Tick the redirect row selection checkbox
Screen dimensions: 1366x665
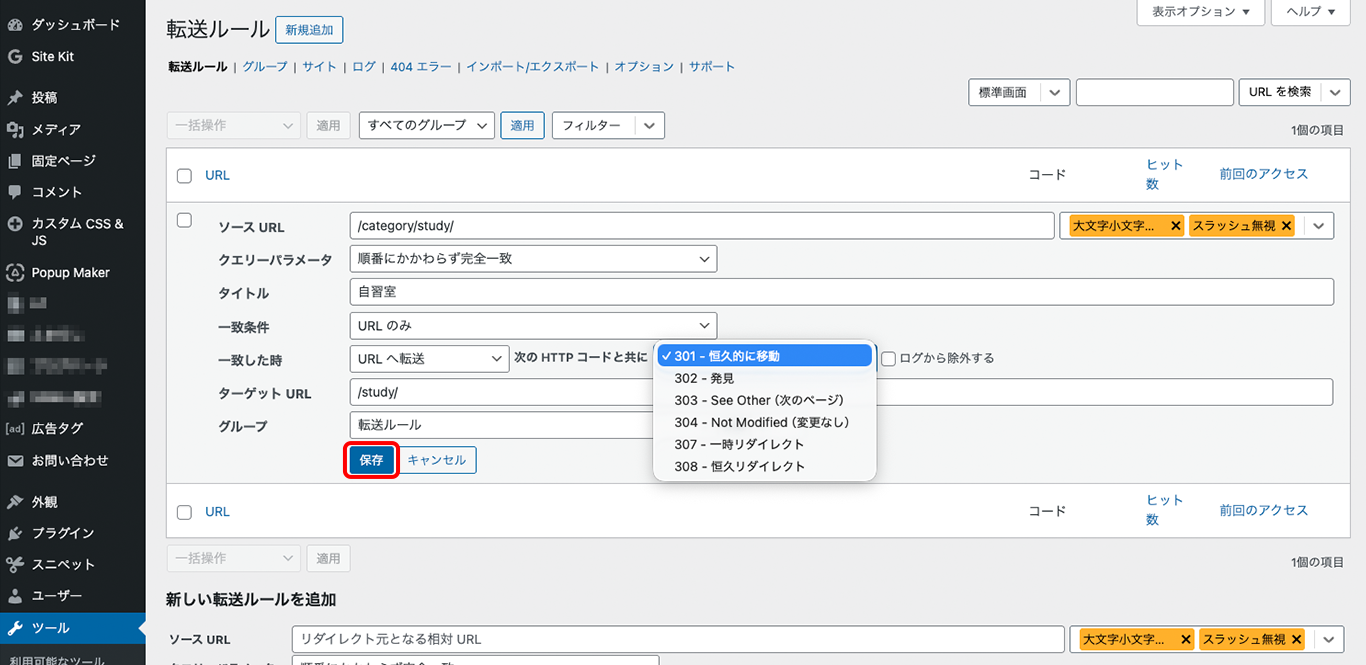(184, 221)
